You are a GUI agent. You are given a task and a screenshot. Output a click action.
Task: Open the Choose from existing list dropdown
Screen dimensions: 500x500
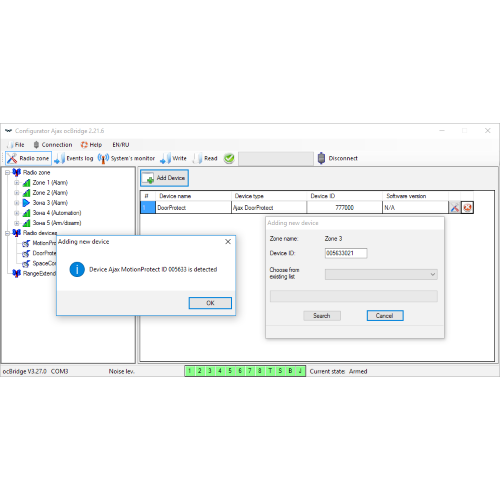[x=381, y=274]
